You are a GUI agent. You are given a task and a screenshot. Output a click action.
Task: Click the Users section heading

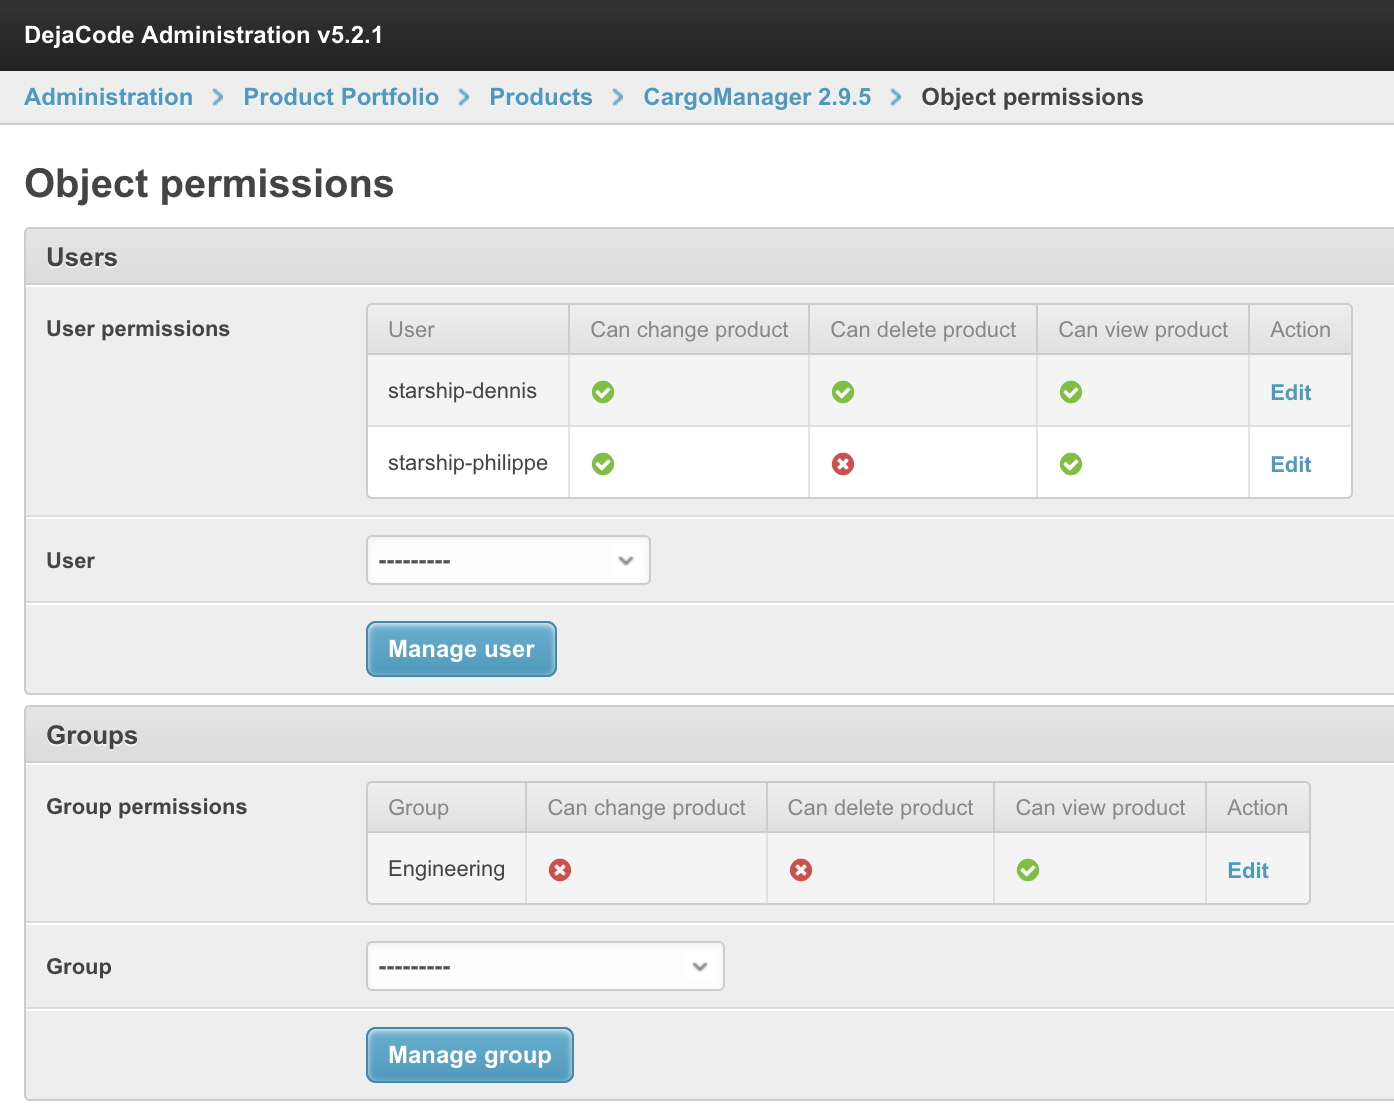click(82, 257)
